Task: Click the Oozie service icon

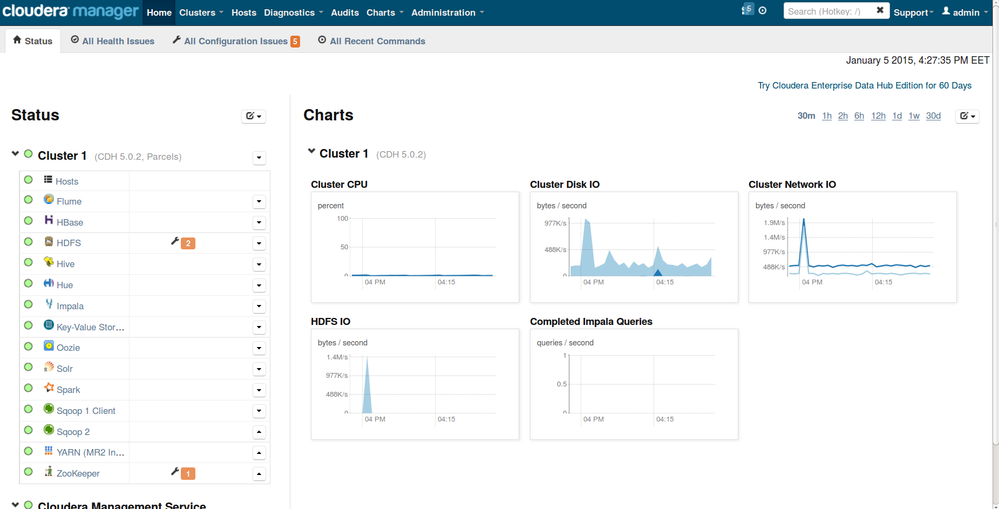Action: 48,347
